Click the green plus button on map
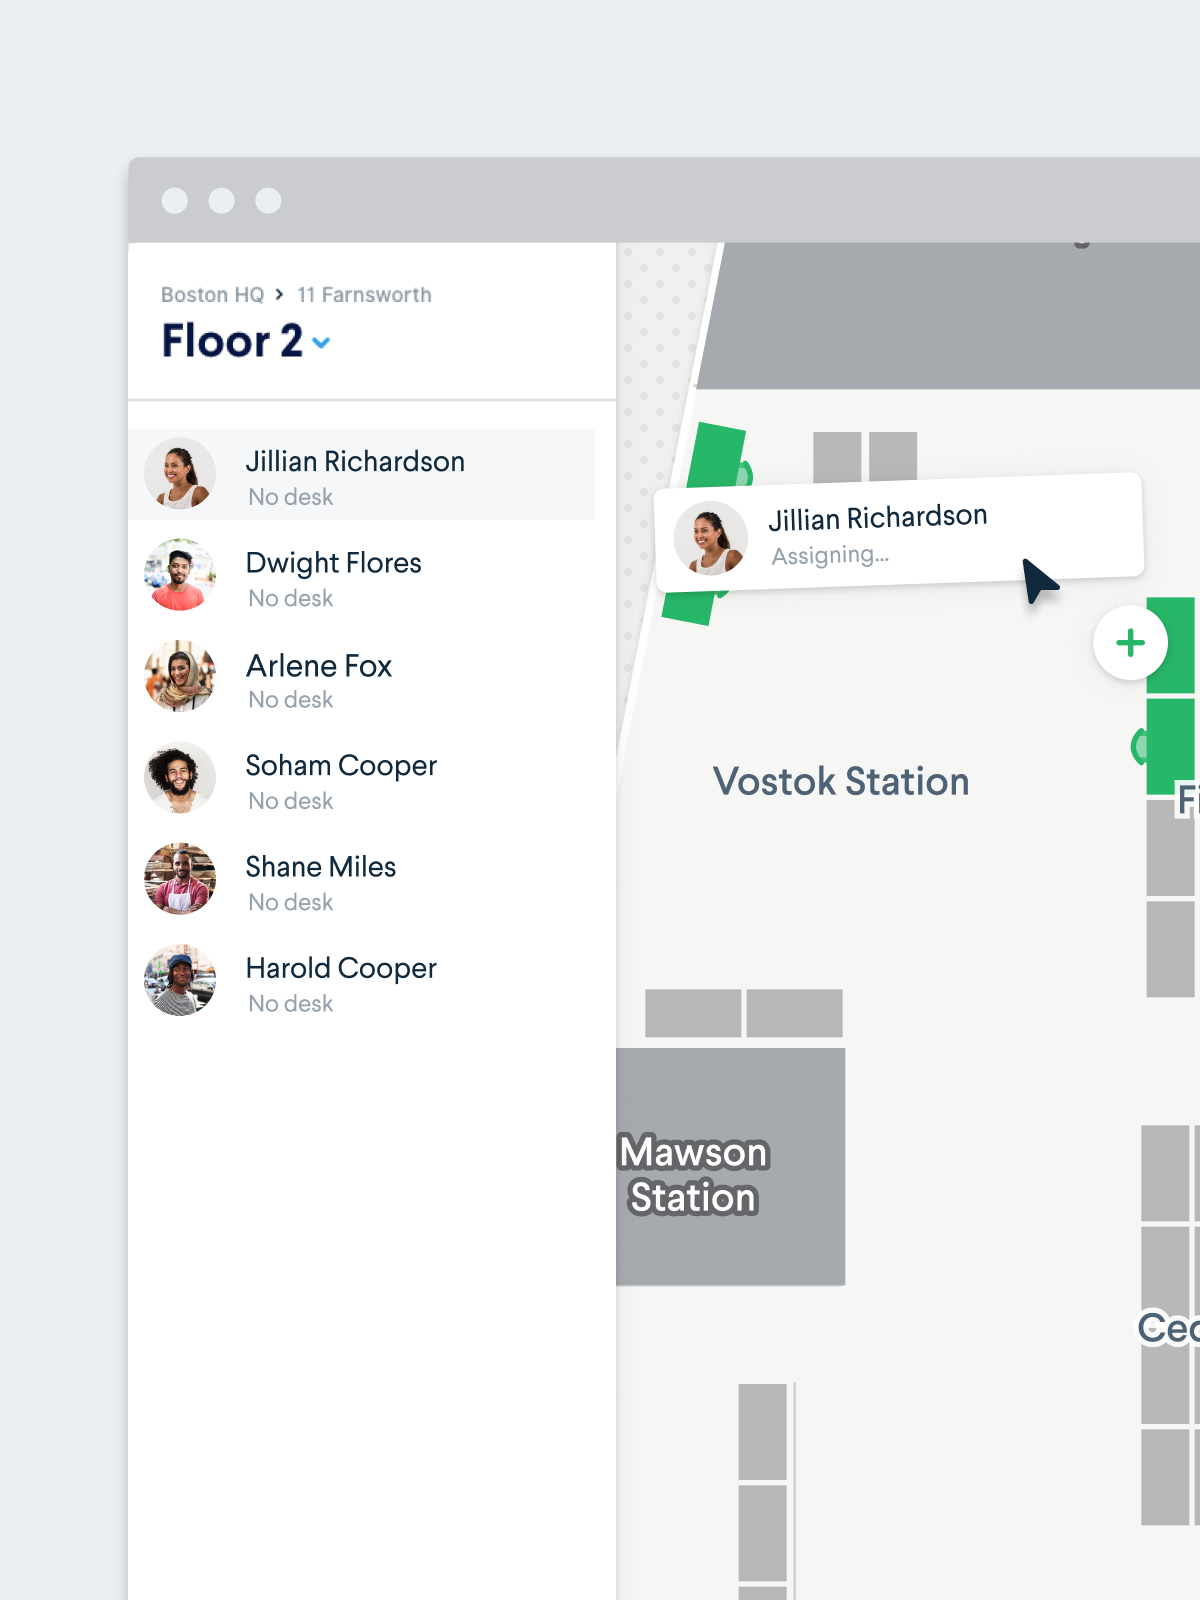The height and width of the screenshot is (1600, 1200). click(x=1130, y=643)
